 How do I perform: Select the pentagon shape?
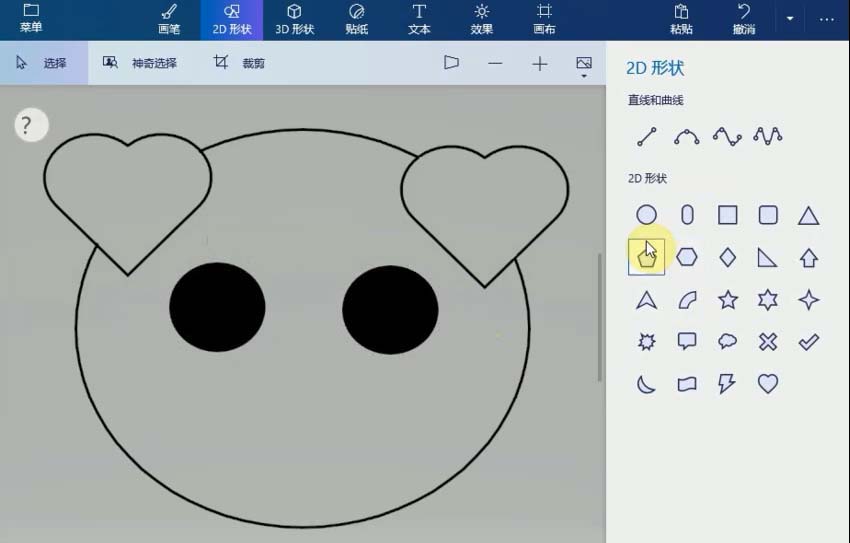click(646, 257)
